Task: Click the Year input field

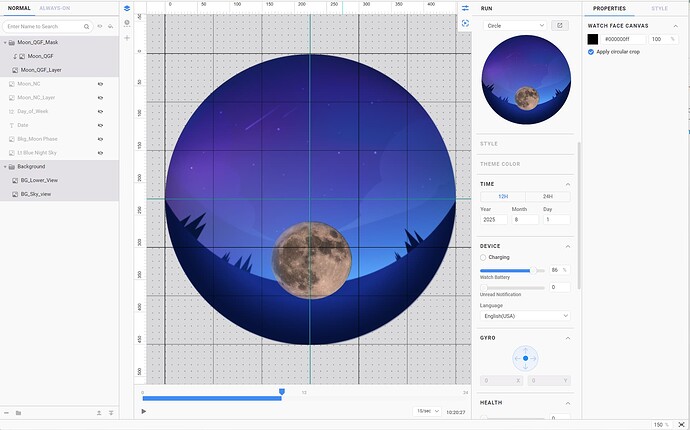Action: 493,220
